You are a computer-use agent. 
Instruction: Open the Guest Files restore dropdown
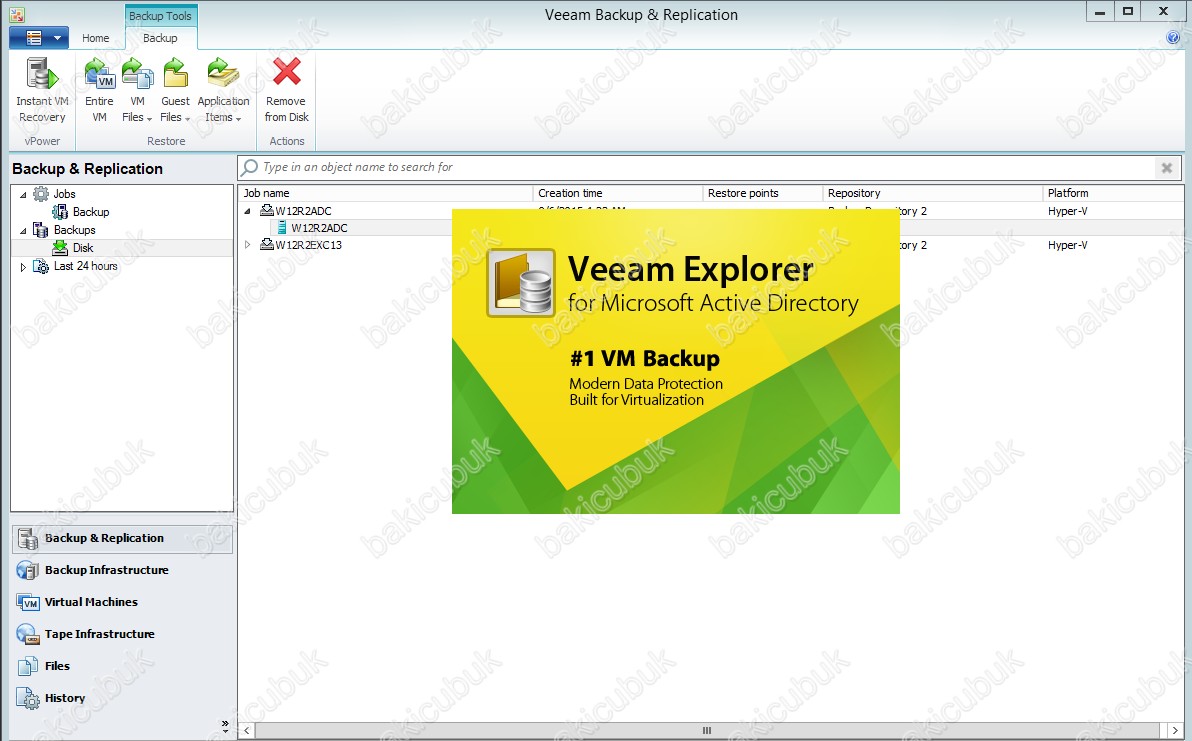(x=176, y=90)
